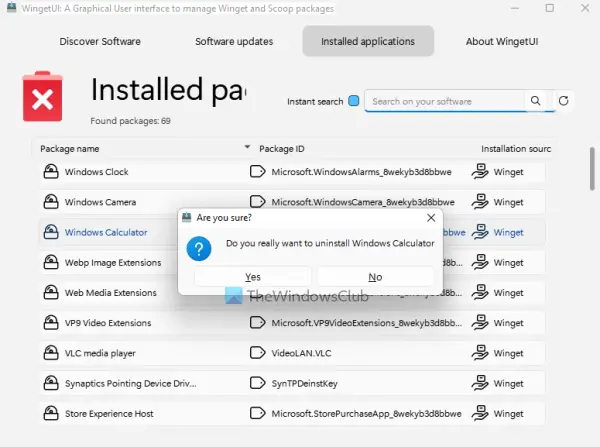The image size is (600, 447).
Task: Click the Microsoft.WindowsAlarms_8wekyb3d8bbwe ID
Action: [x=361, y=172]
